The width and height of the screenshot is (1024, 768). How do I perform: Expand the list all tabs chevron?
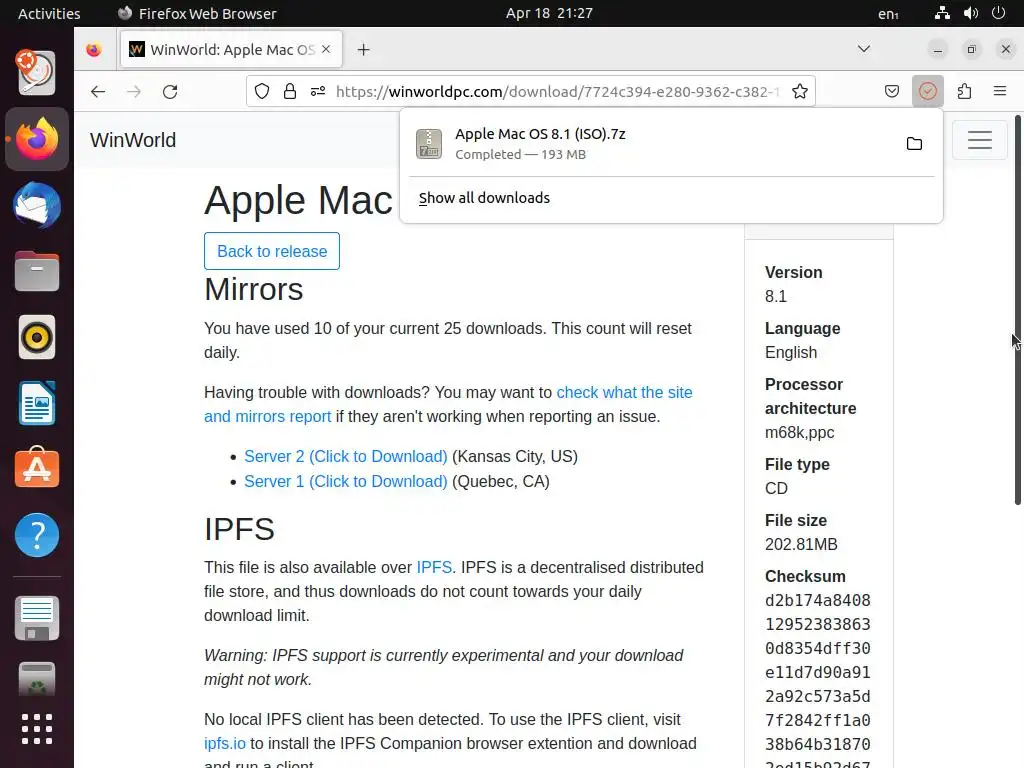(864, 49)
